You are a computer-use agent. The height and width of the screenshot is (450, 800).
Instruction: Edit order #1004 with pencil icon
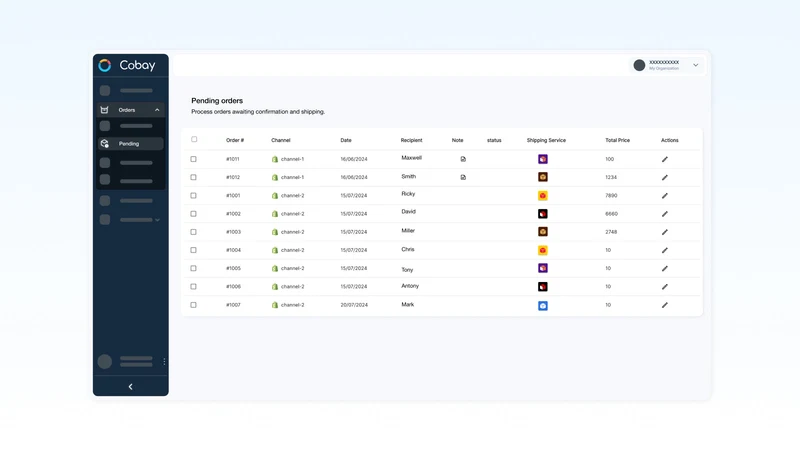(x=665, y=251)
